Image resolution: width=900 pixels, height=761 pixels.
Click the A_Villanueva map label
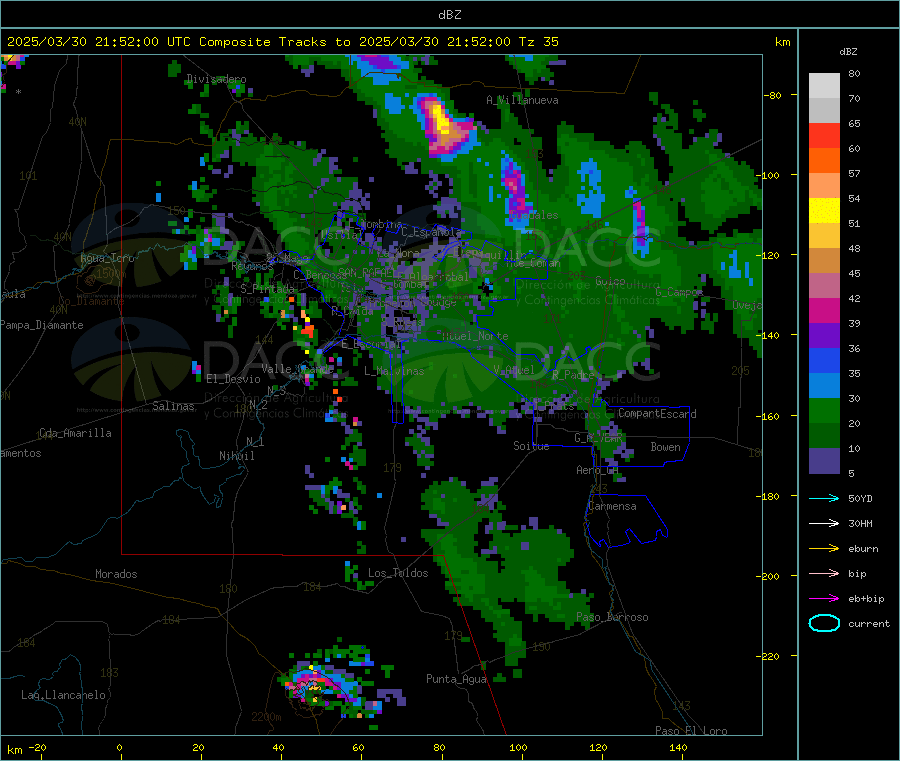point(522,100)
